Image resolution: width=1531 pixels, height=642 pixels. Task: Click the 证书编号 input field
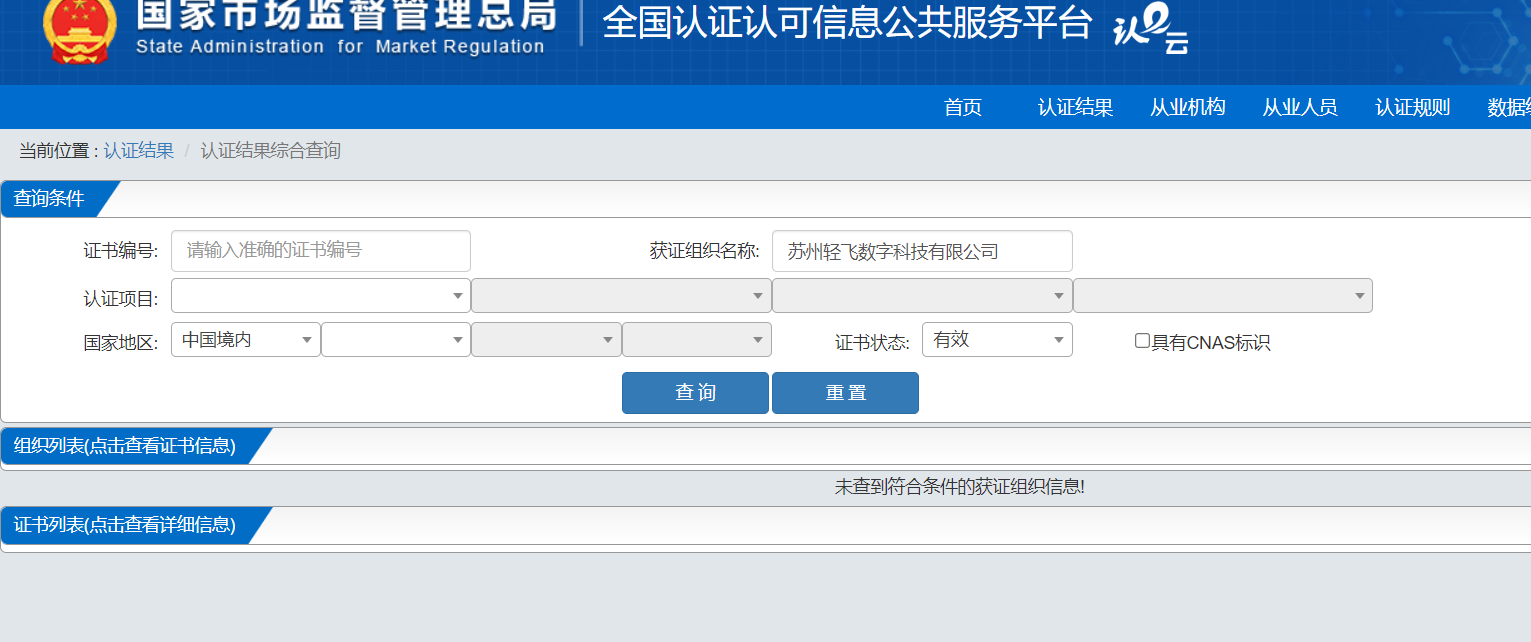pyautogui.click(x=321, y=251)
